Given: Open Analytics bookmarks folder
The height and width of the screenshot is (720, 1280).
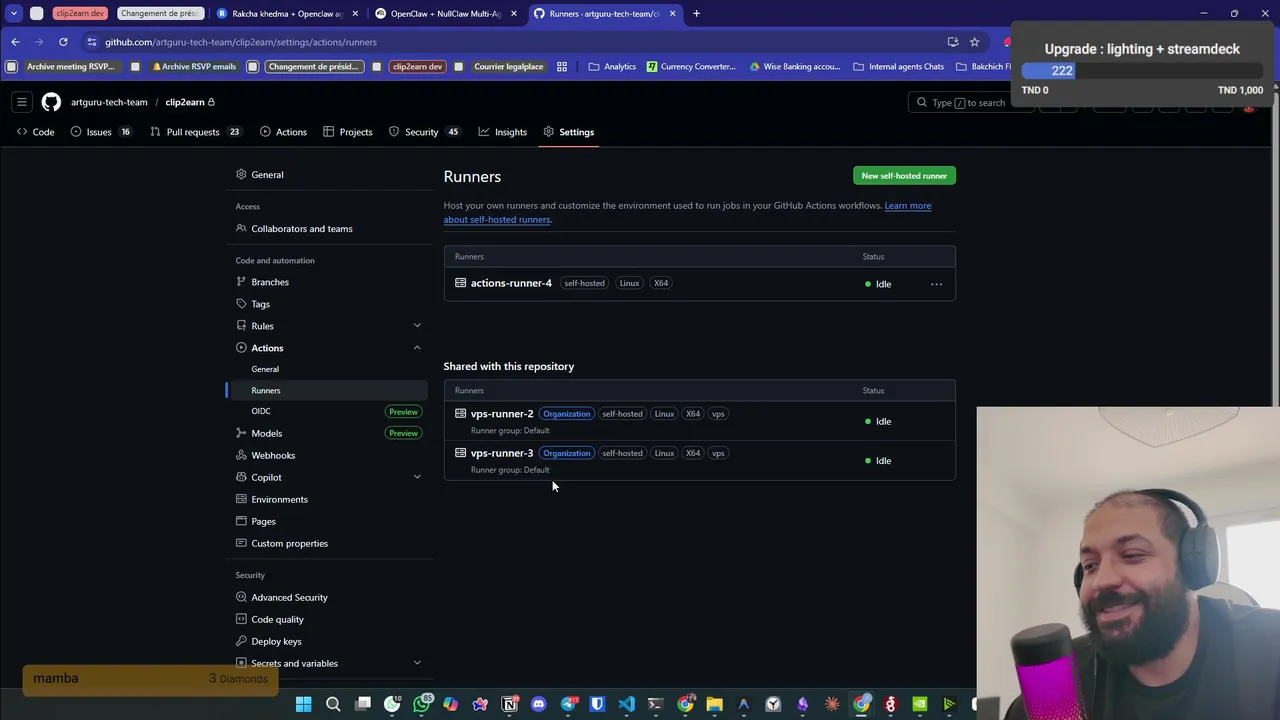Looking at the screenshot, I should pyautogui.click(x=612, y=67).
